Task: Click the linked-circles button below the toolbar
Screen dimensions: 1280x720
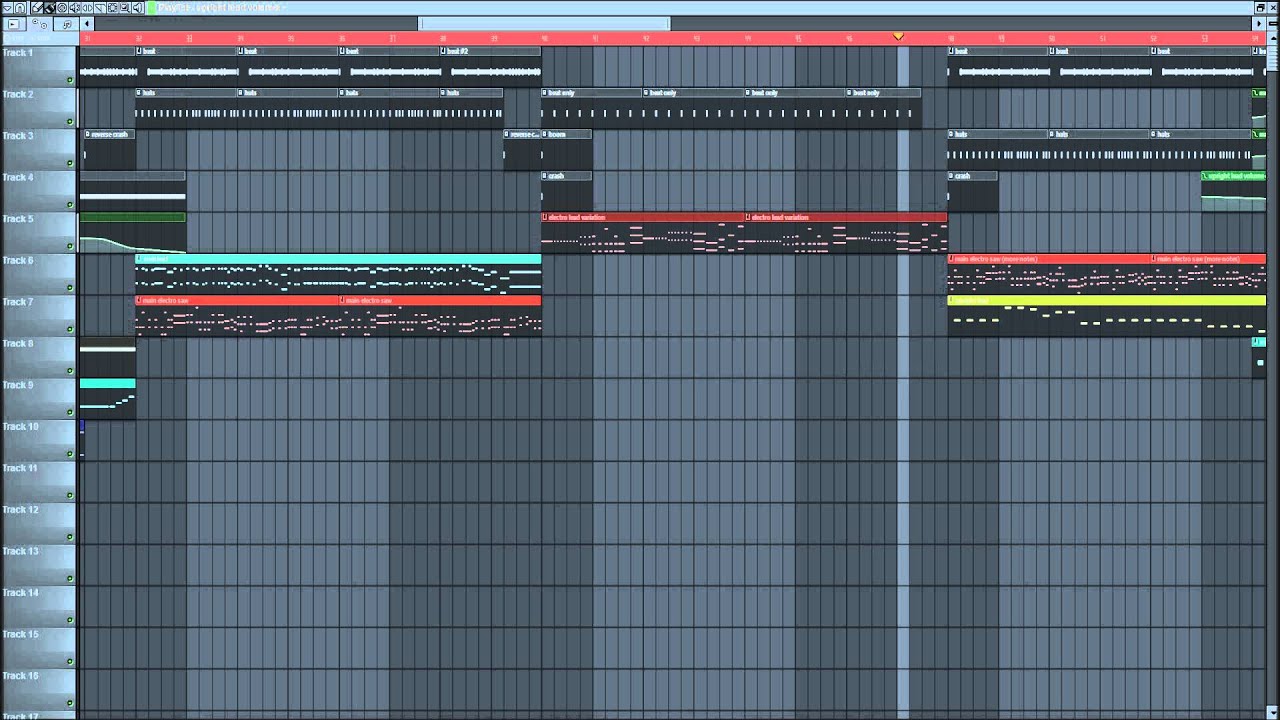Action: pos(40,24)
